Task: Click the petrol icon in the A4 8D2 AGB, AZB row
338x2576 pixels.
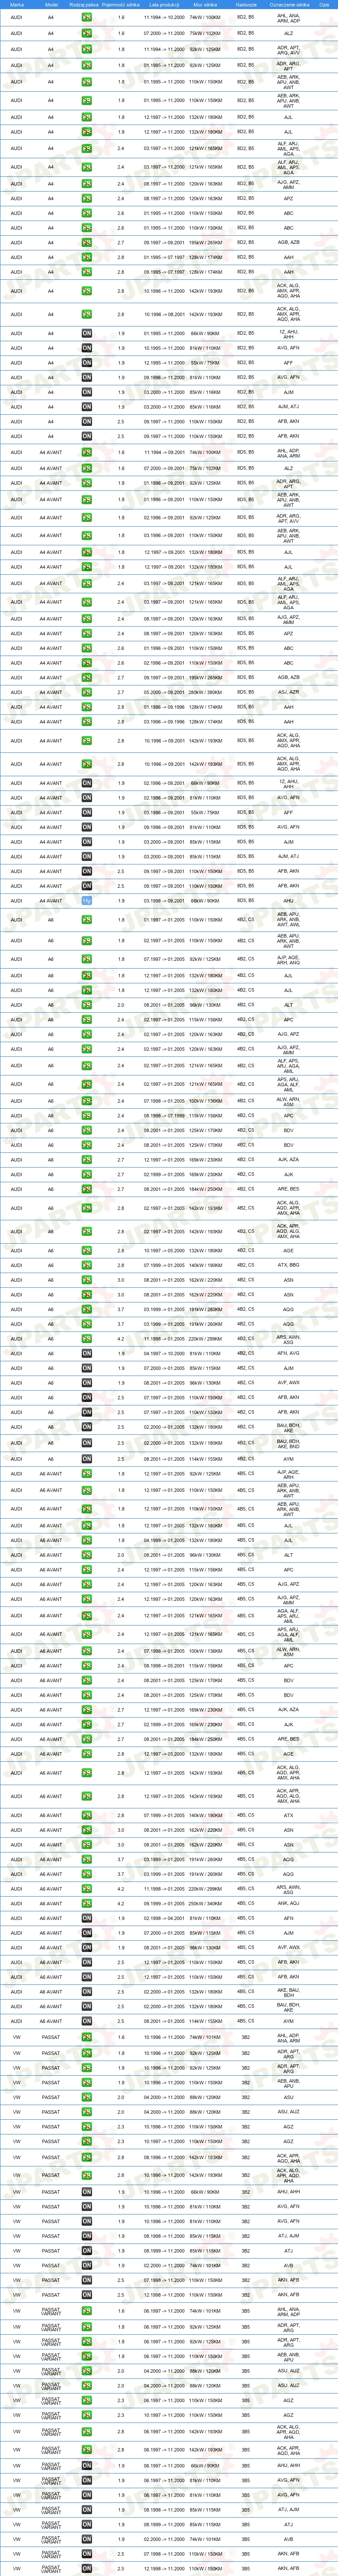Action: click(87, 242)
